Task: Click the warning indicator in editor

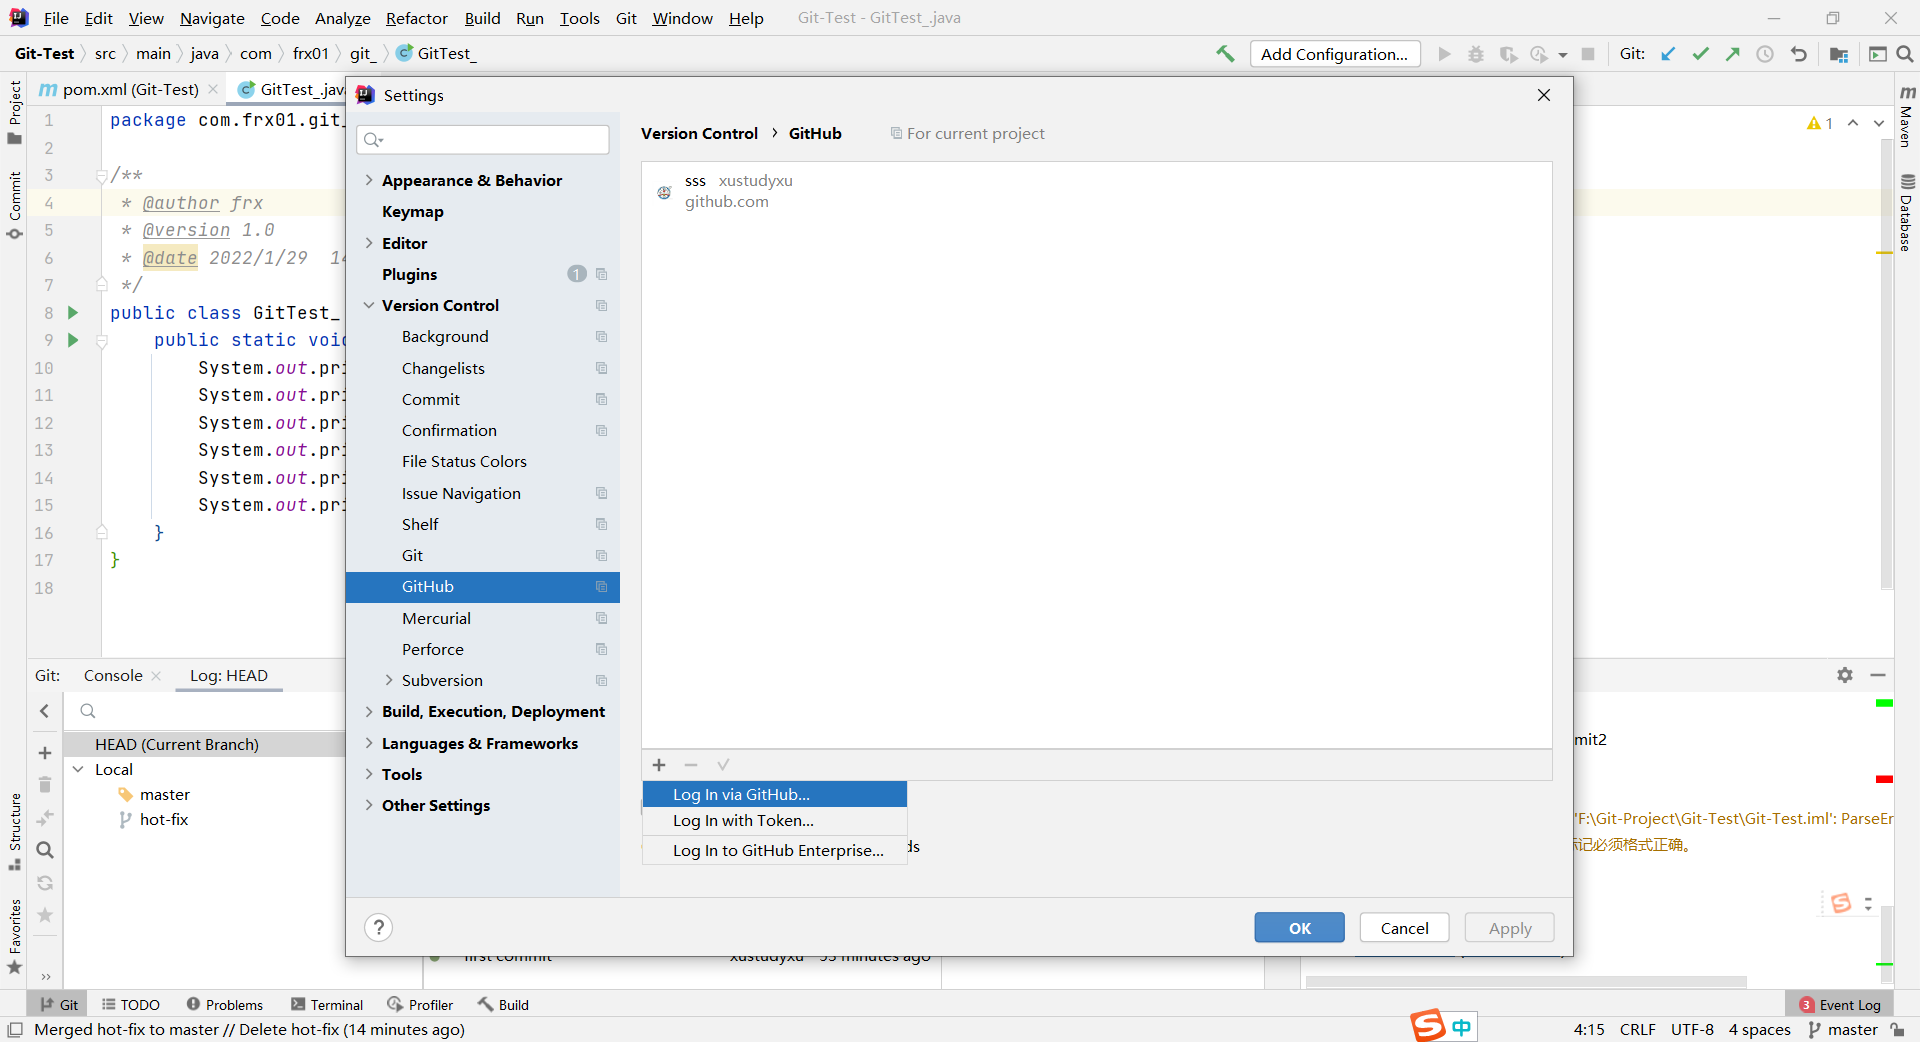Action: (x=1820, y=123)
